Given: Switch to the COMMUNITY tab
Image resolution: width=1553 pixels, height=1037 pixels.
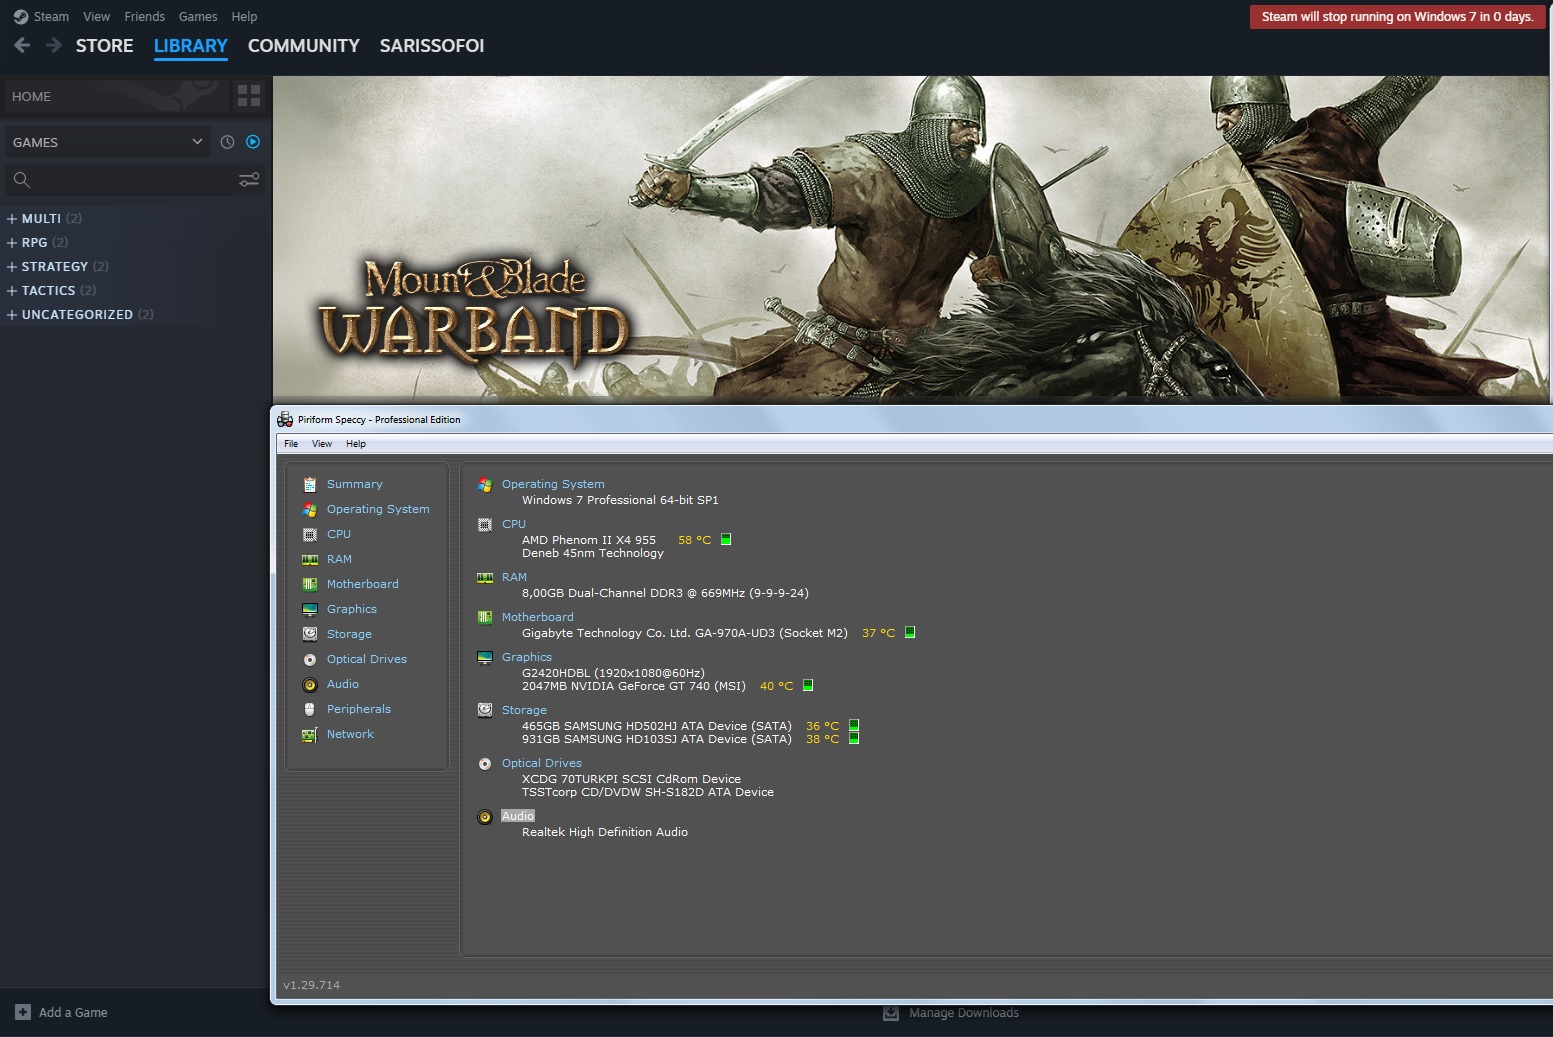Looking at the screenshot, I should 304,46.
